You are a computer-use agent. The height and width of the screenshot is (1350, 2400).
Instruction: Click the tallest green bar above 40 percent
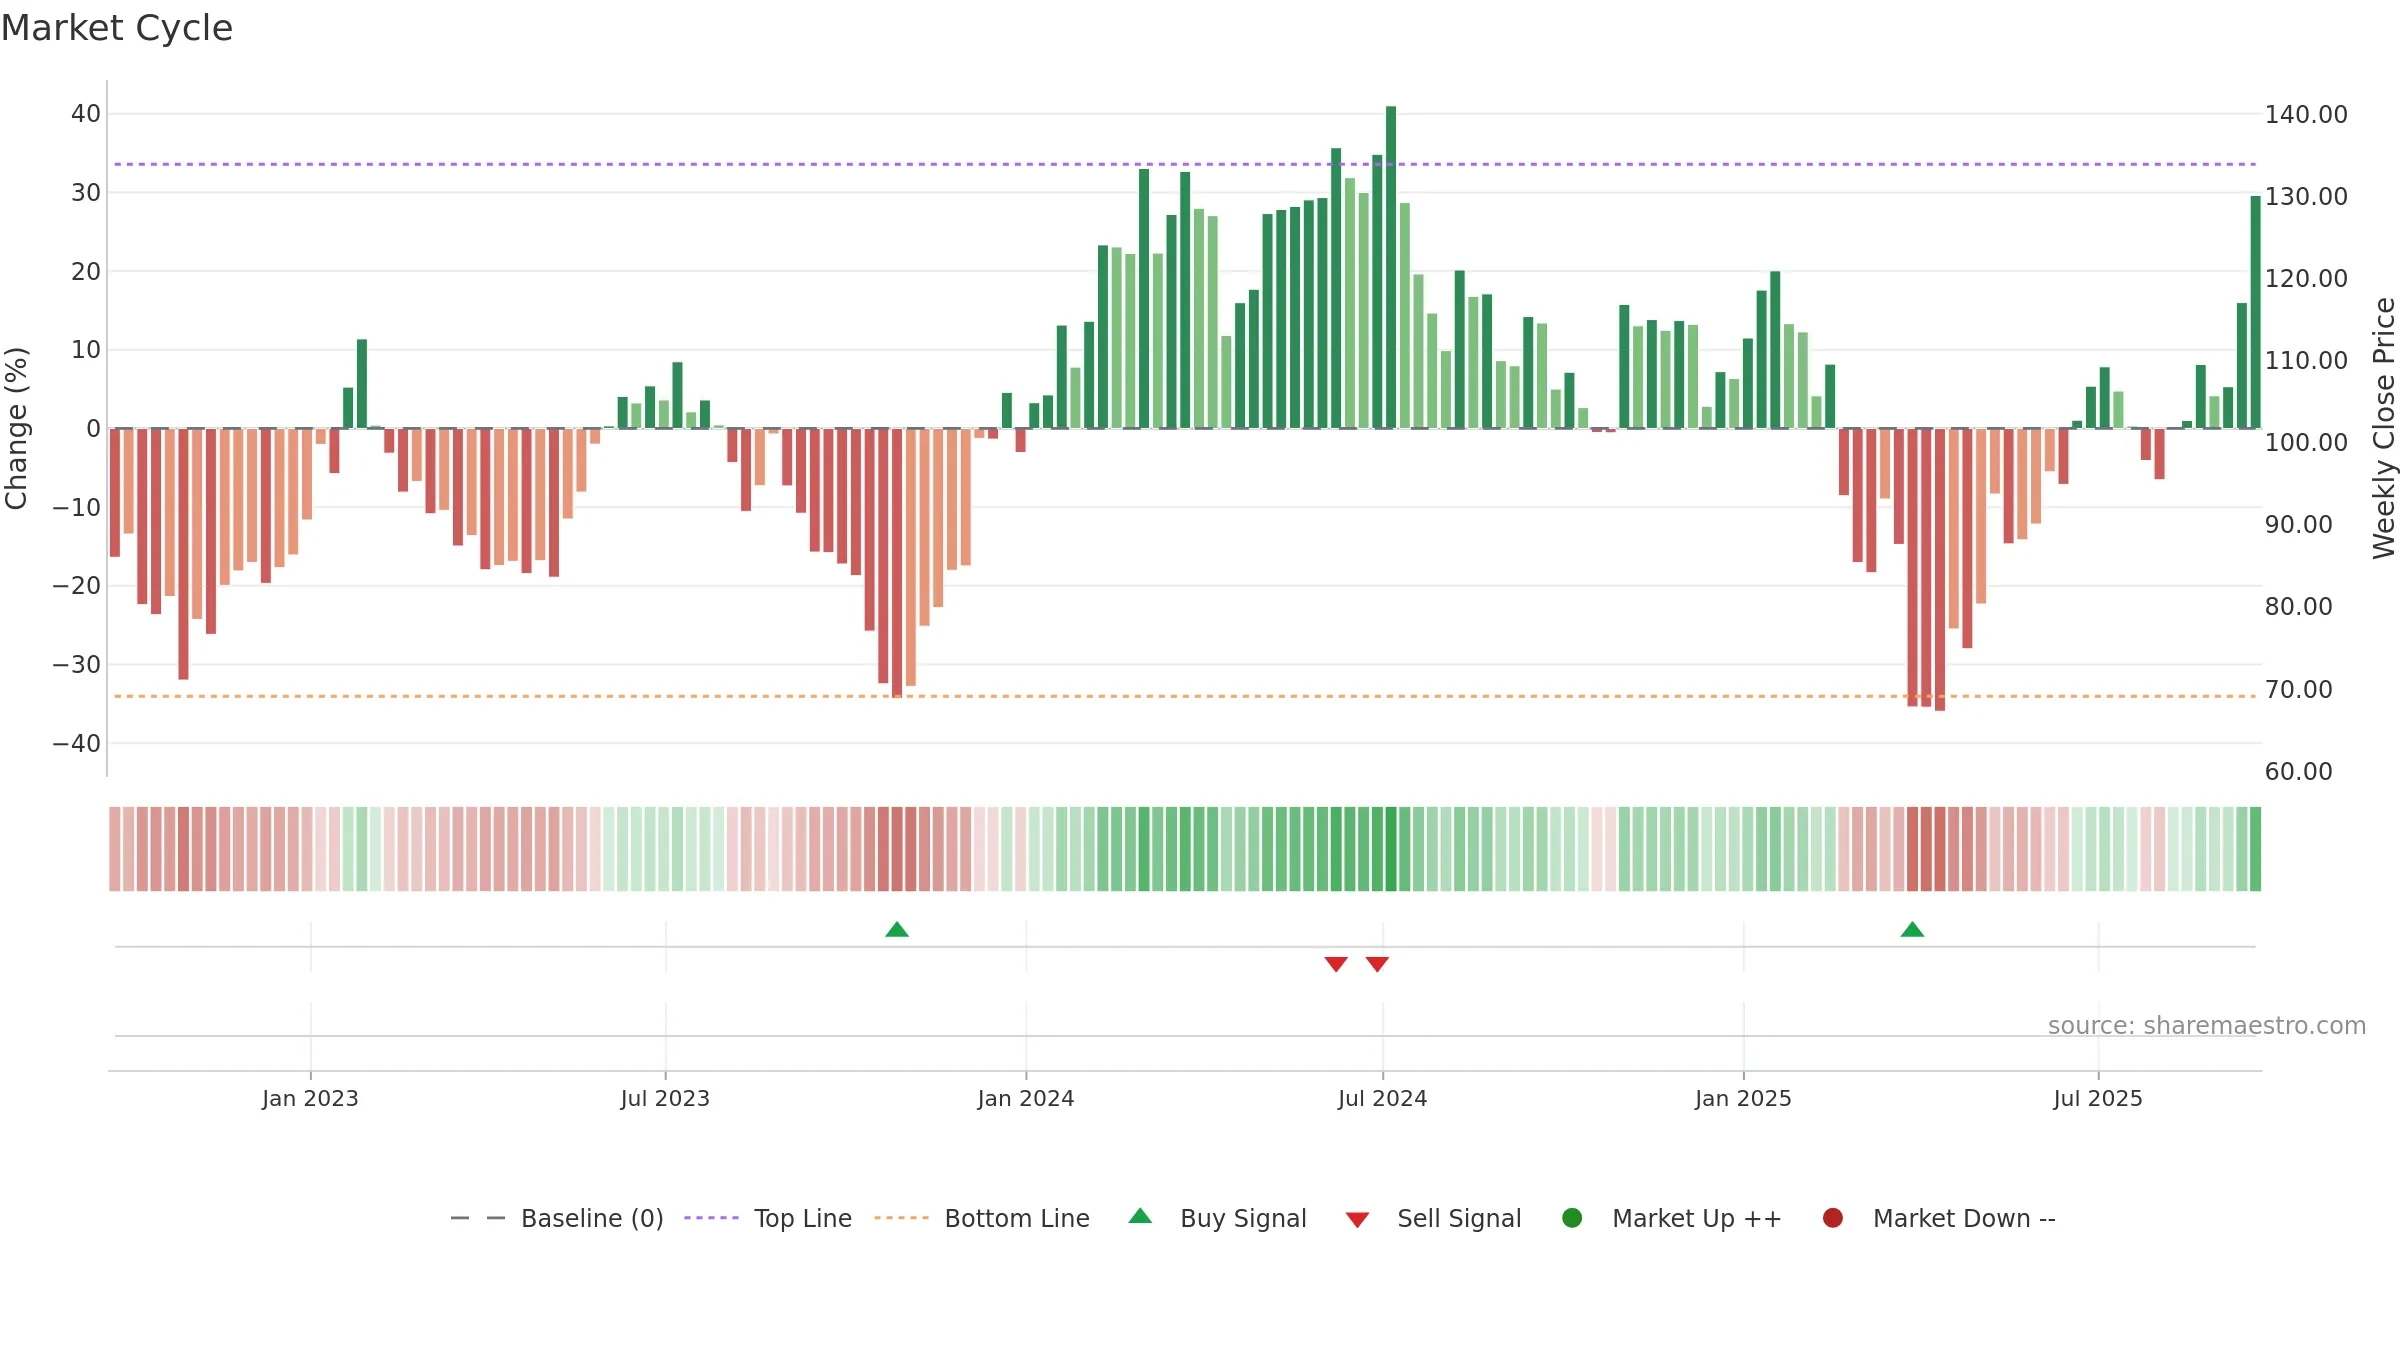(x=1391, y=267)
